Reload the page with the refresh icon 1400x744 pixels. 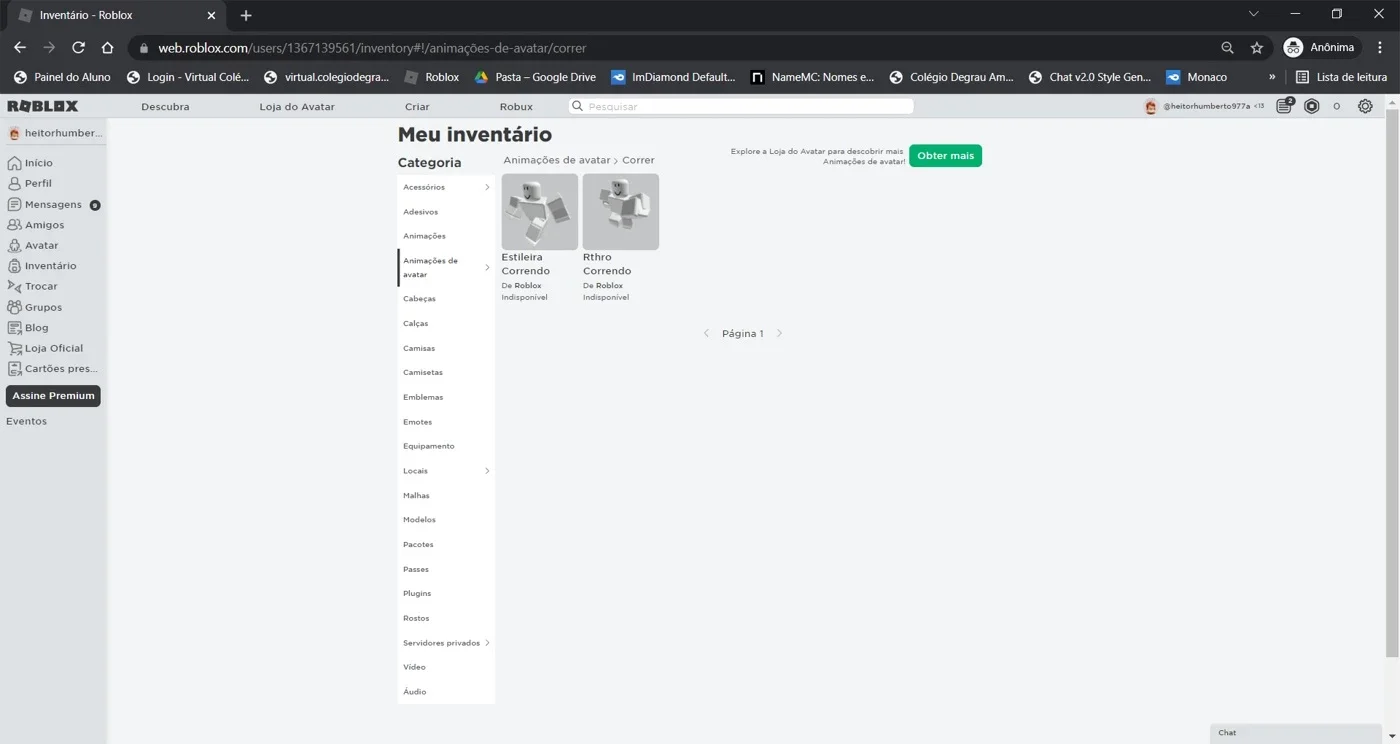pos(78,48)
